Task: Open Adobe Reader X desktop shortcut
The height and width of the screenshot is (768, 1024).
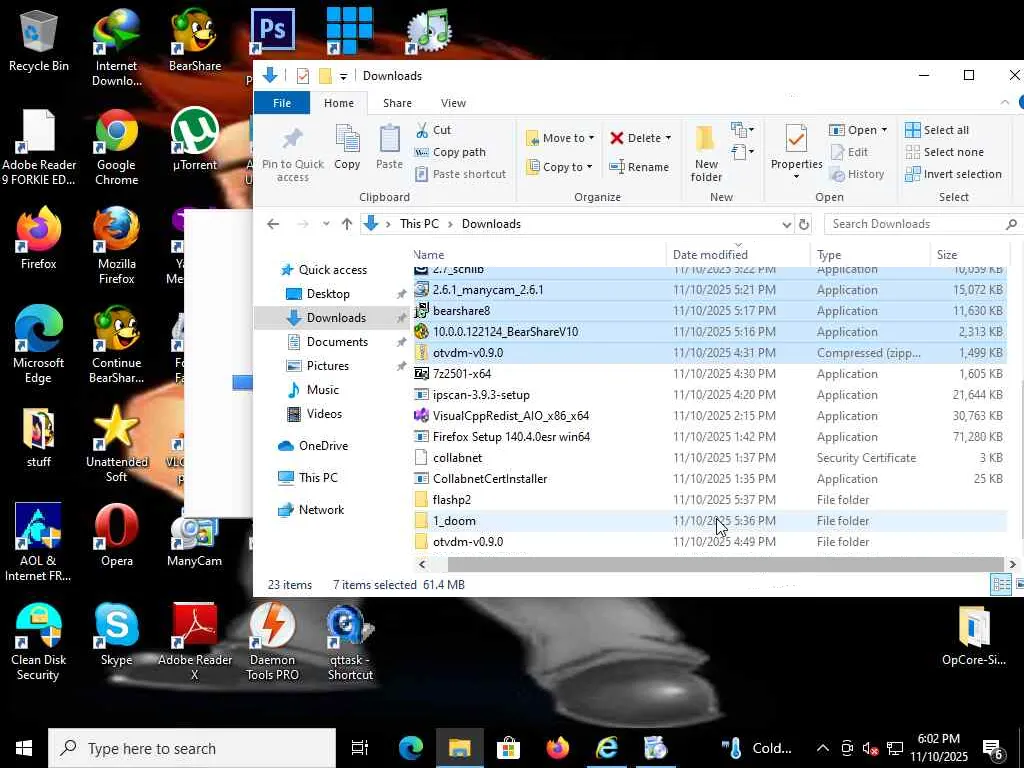Action: click(195, 641)
